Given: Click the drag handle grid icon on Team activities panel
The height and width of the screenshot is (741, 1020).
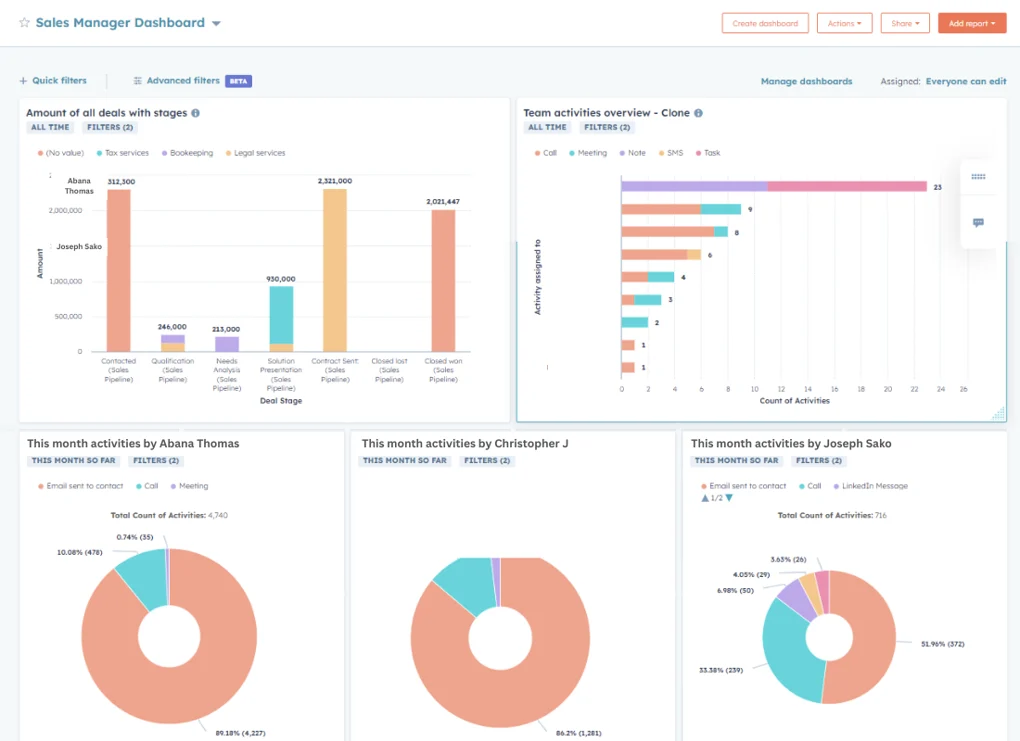Looking at the screenshot, I should (978, 175).
